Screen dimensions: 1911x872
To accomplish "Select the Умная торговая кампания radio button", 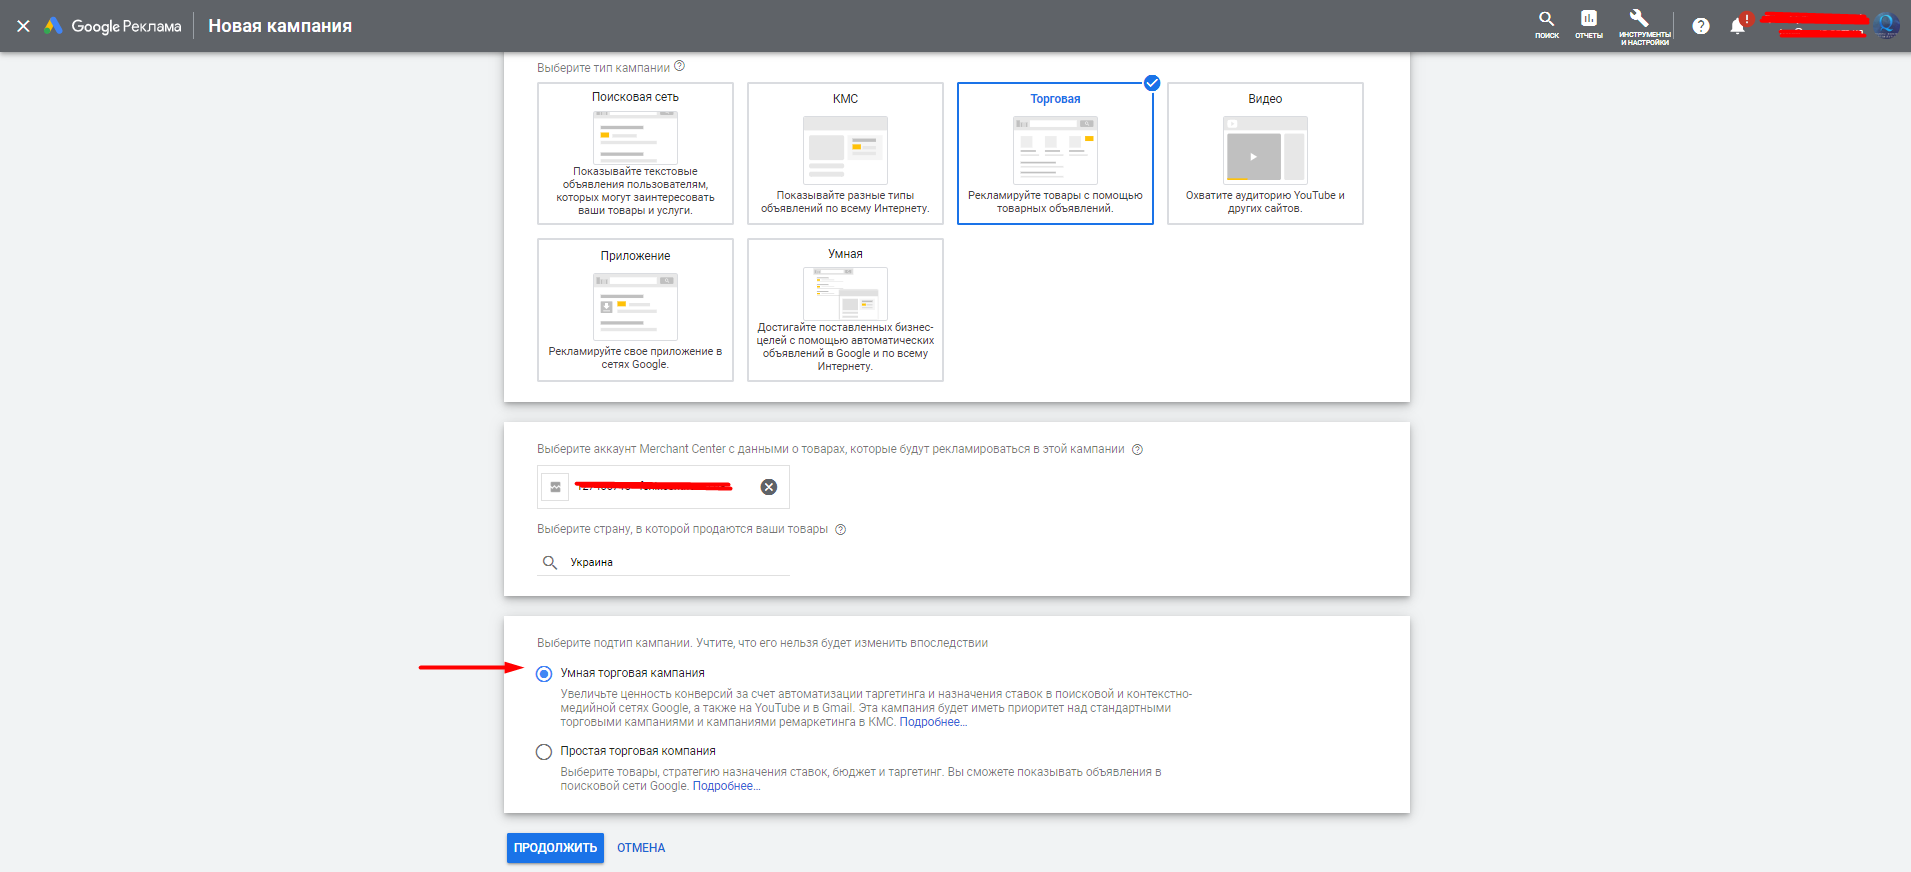I will pyautogui.click(x=544, y=674).
